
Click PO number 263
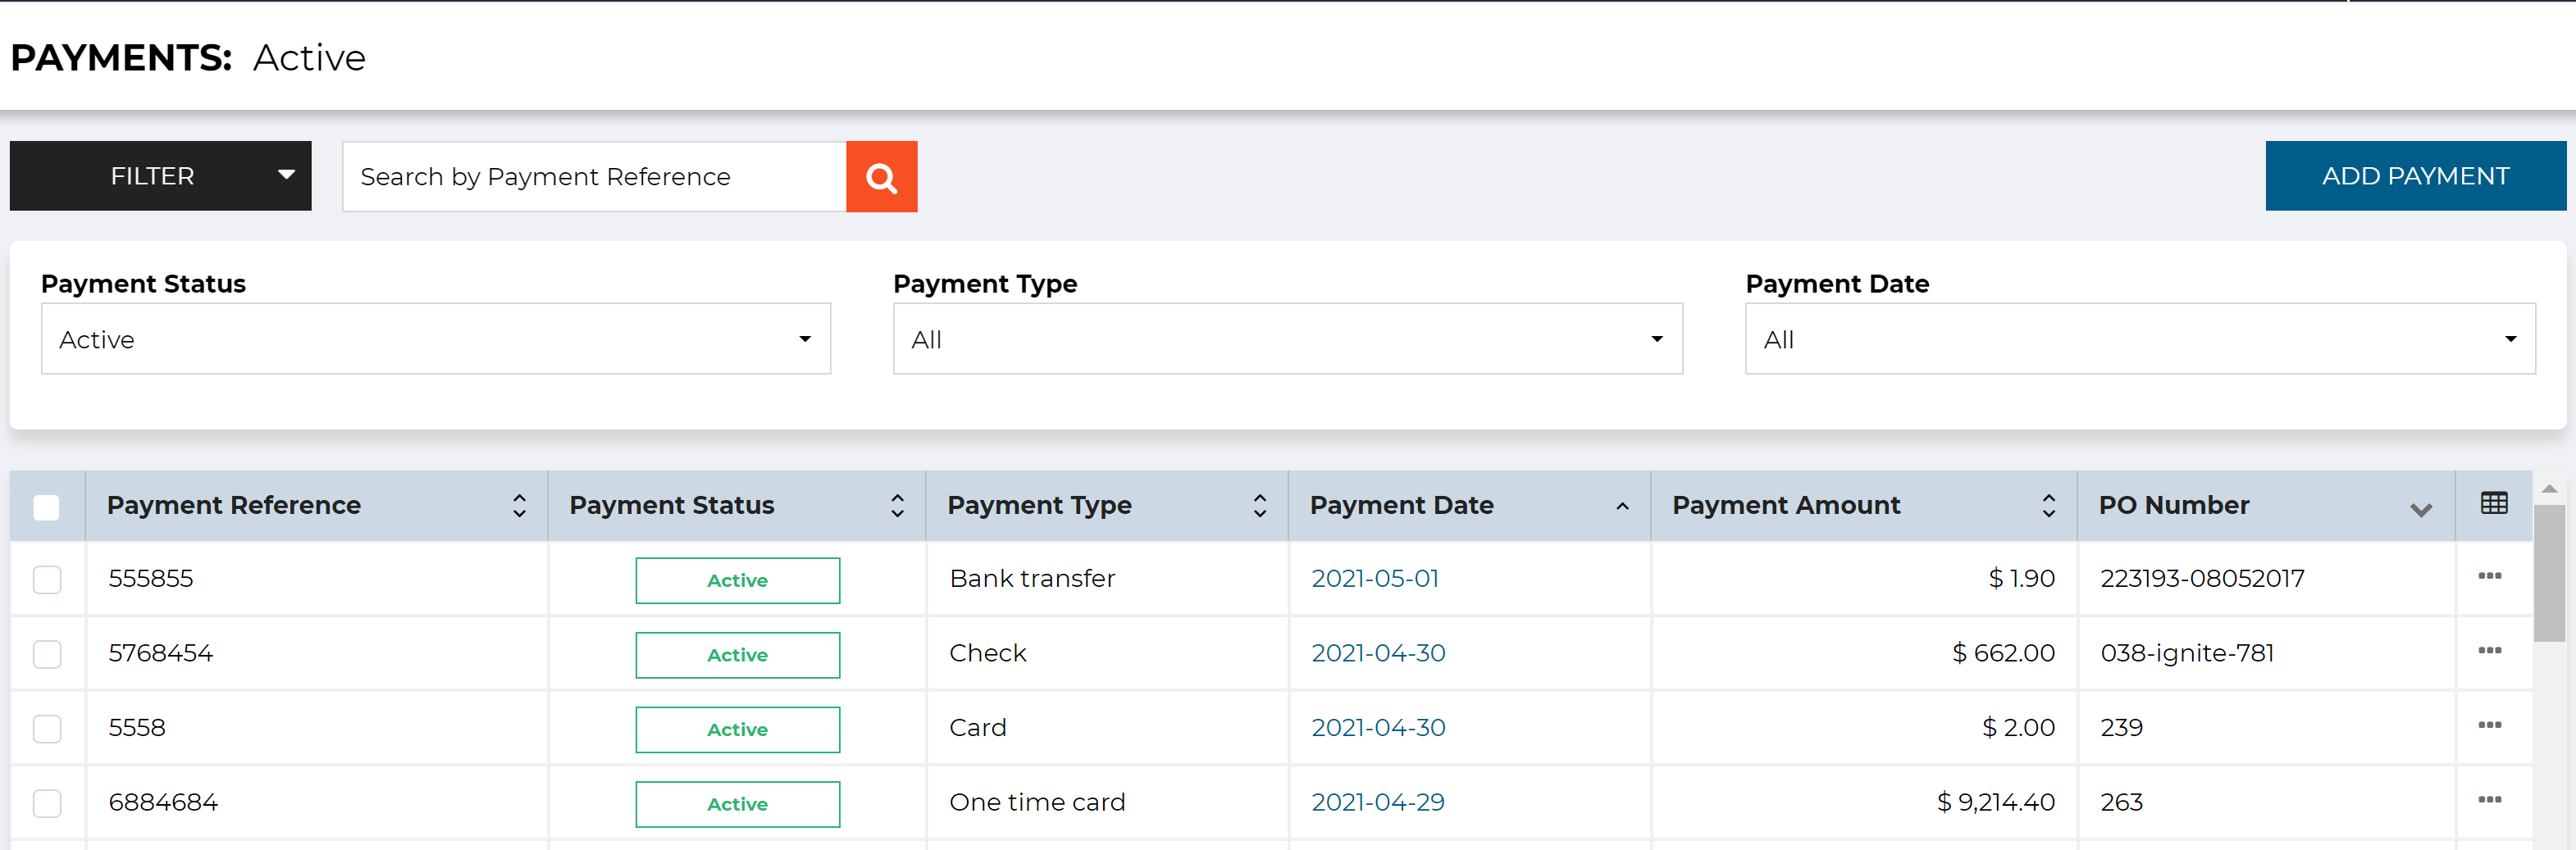point(2121,802)
